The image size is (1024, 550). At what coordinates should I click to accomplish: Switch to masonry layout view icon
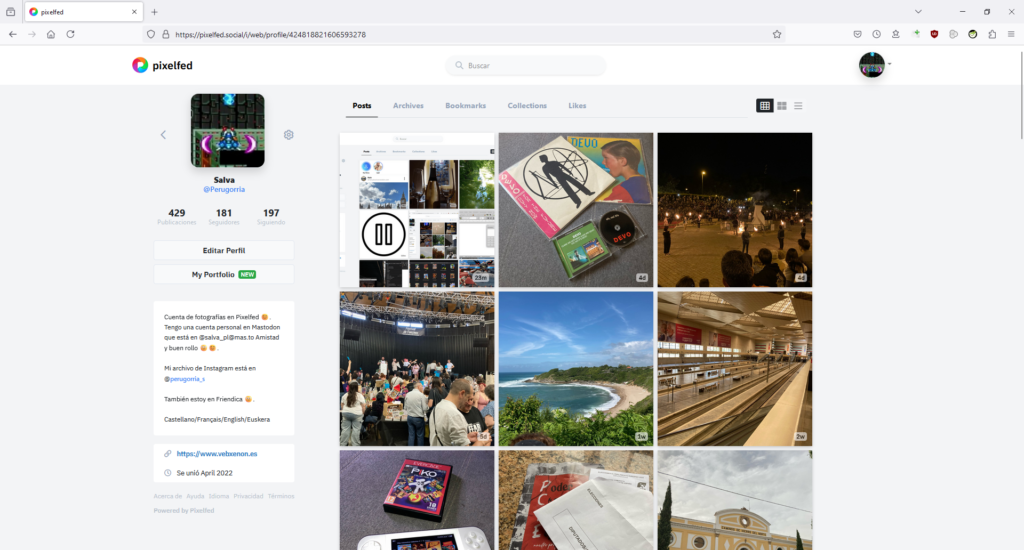tap(782, 106)
